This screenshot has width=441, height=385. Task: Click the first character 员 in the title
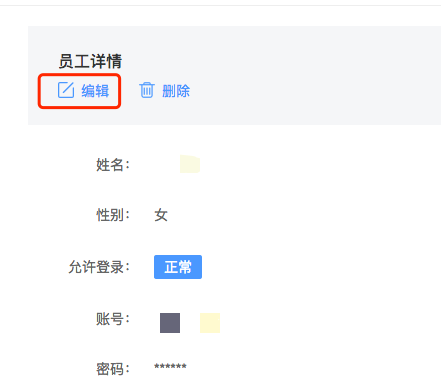66,61
